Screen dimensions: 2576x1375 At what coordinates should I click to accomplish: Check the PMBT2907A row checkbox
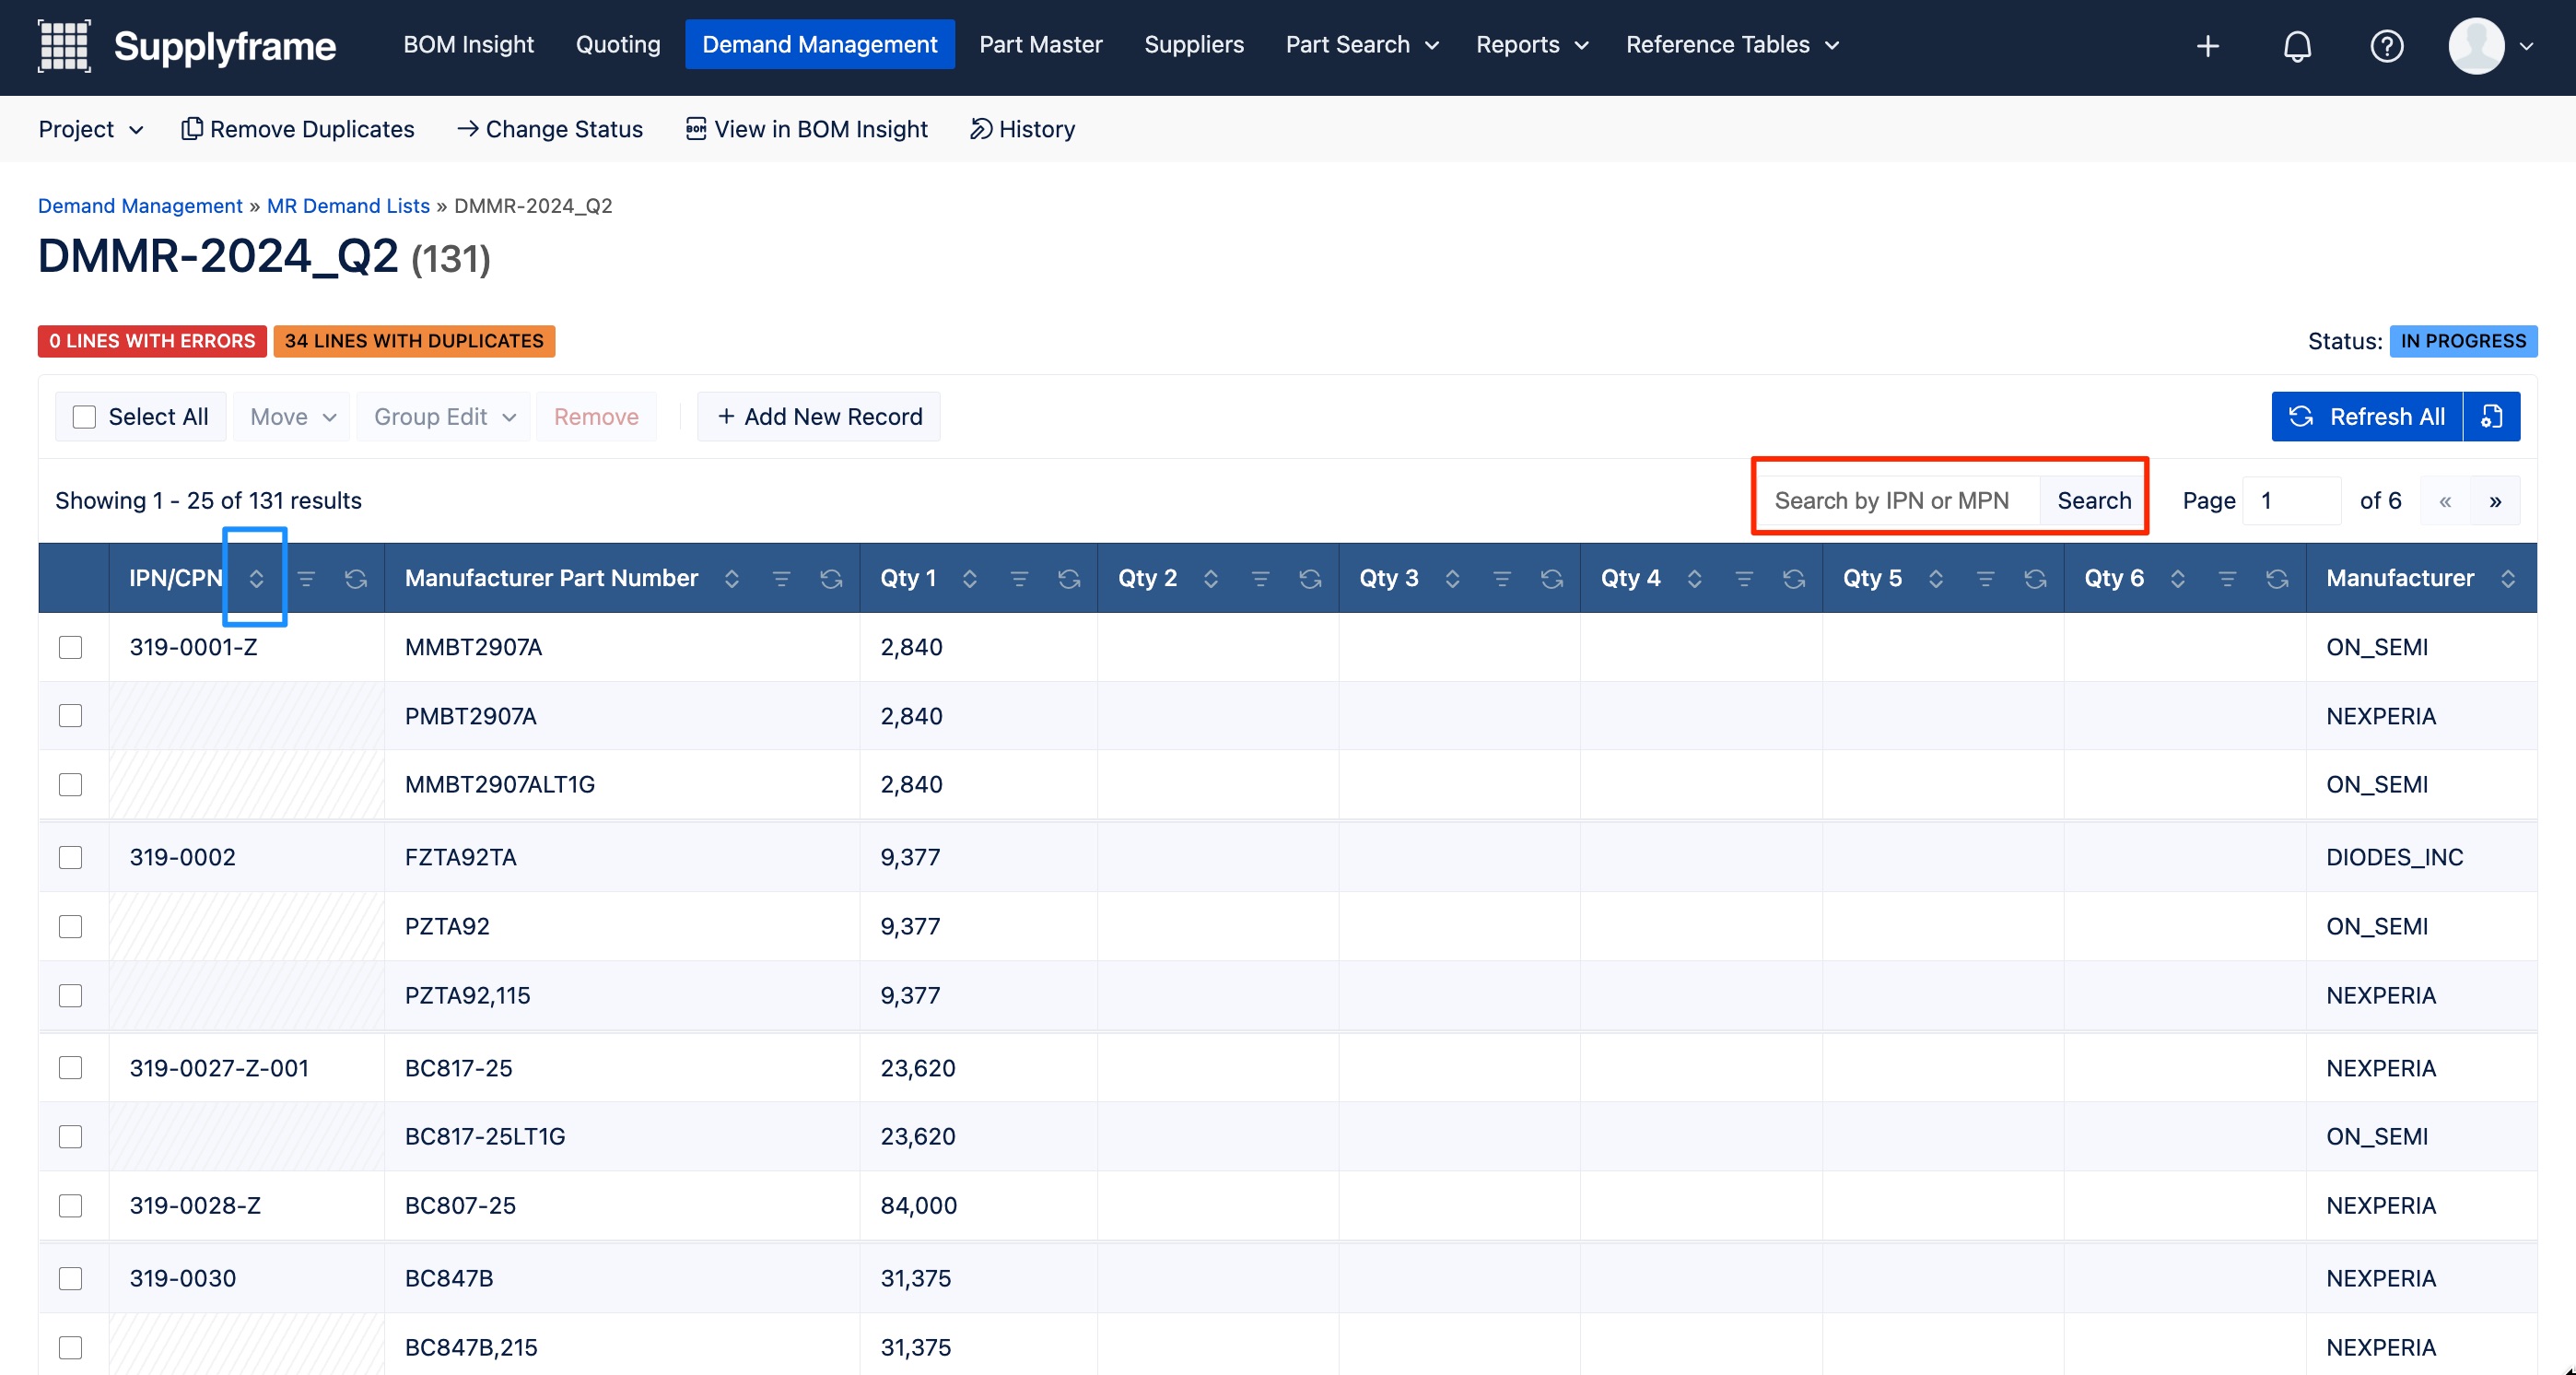click(x=70, y=716)
